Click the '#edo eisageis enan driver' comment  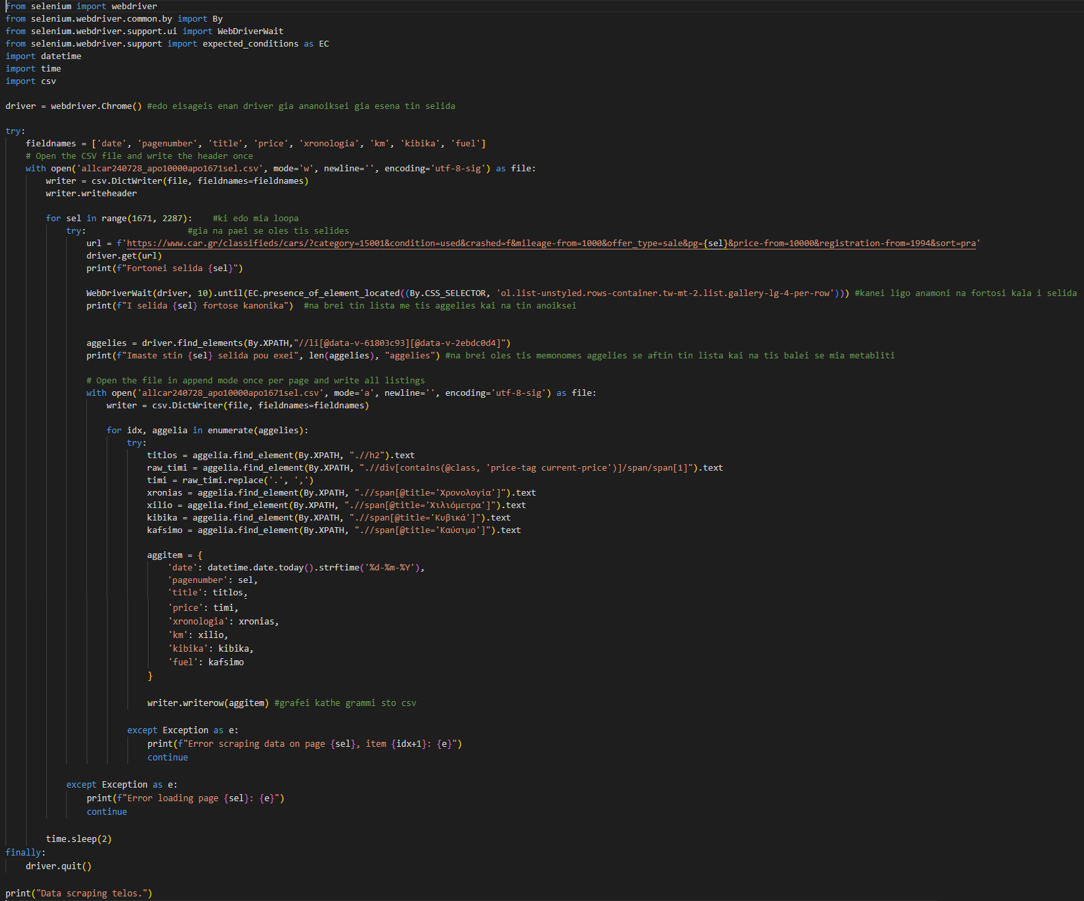[301, 106]
